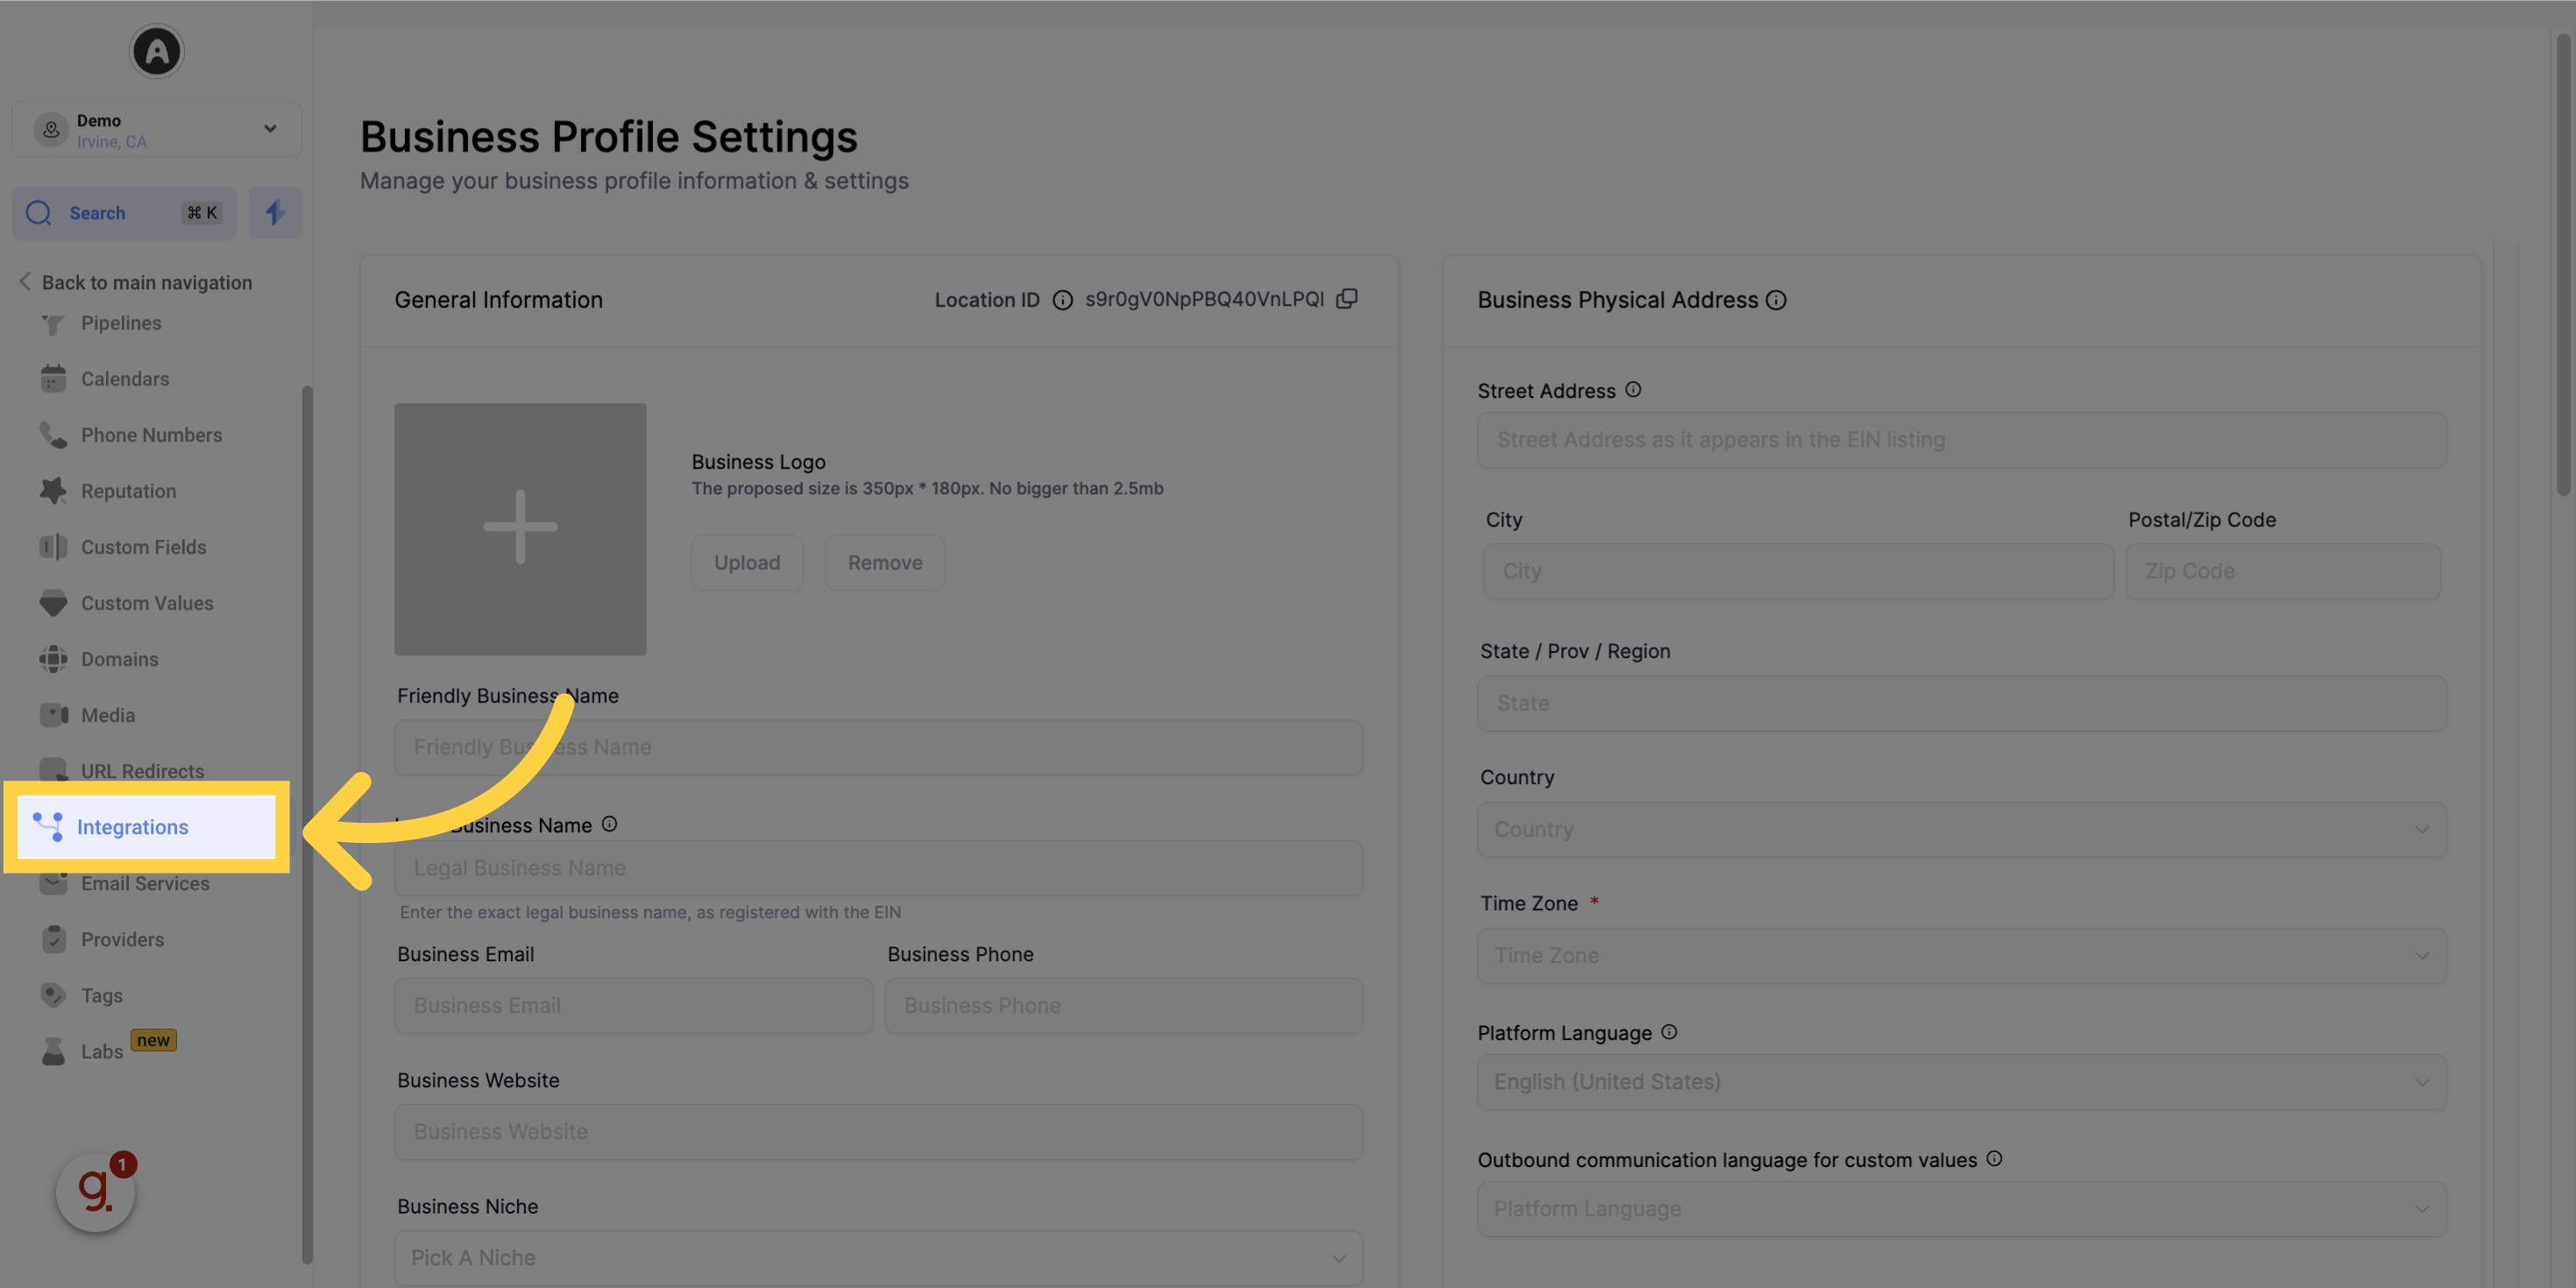This screenshot has height=1288, width=2576.
Task: Click the Integrations nodes icon
Action: click(x=48, y=827)
